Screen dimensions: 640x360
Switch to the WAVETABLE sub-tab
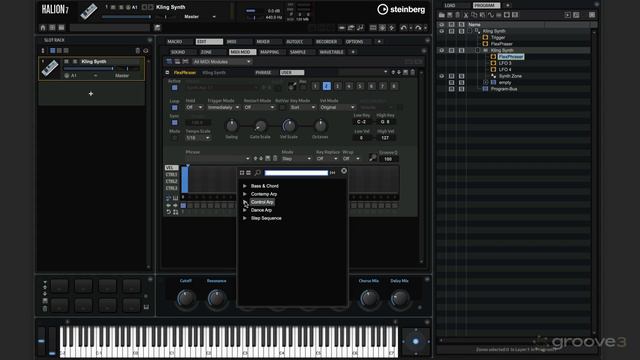(331, 52)
